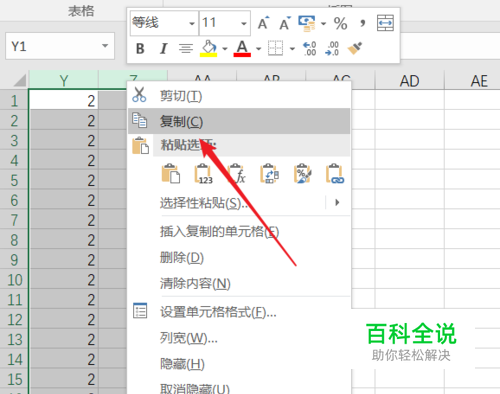500x394 pixels.
Task: Click Paste Formatting icon
Action: point(302,173)
